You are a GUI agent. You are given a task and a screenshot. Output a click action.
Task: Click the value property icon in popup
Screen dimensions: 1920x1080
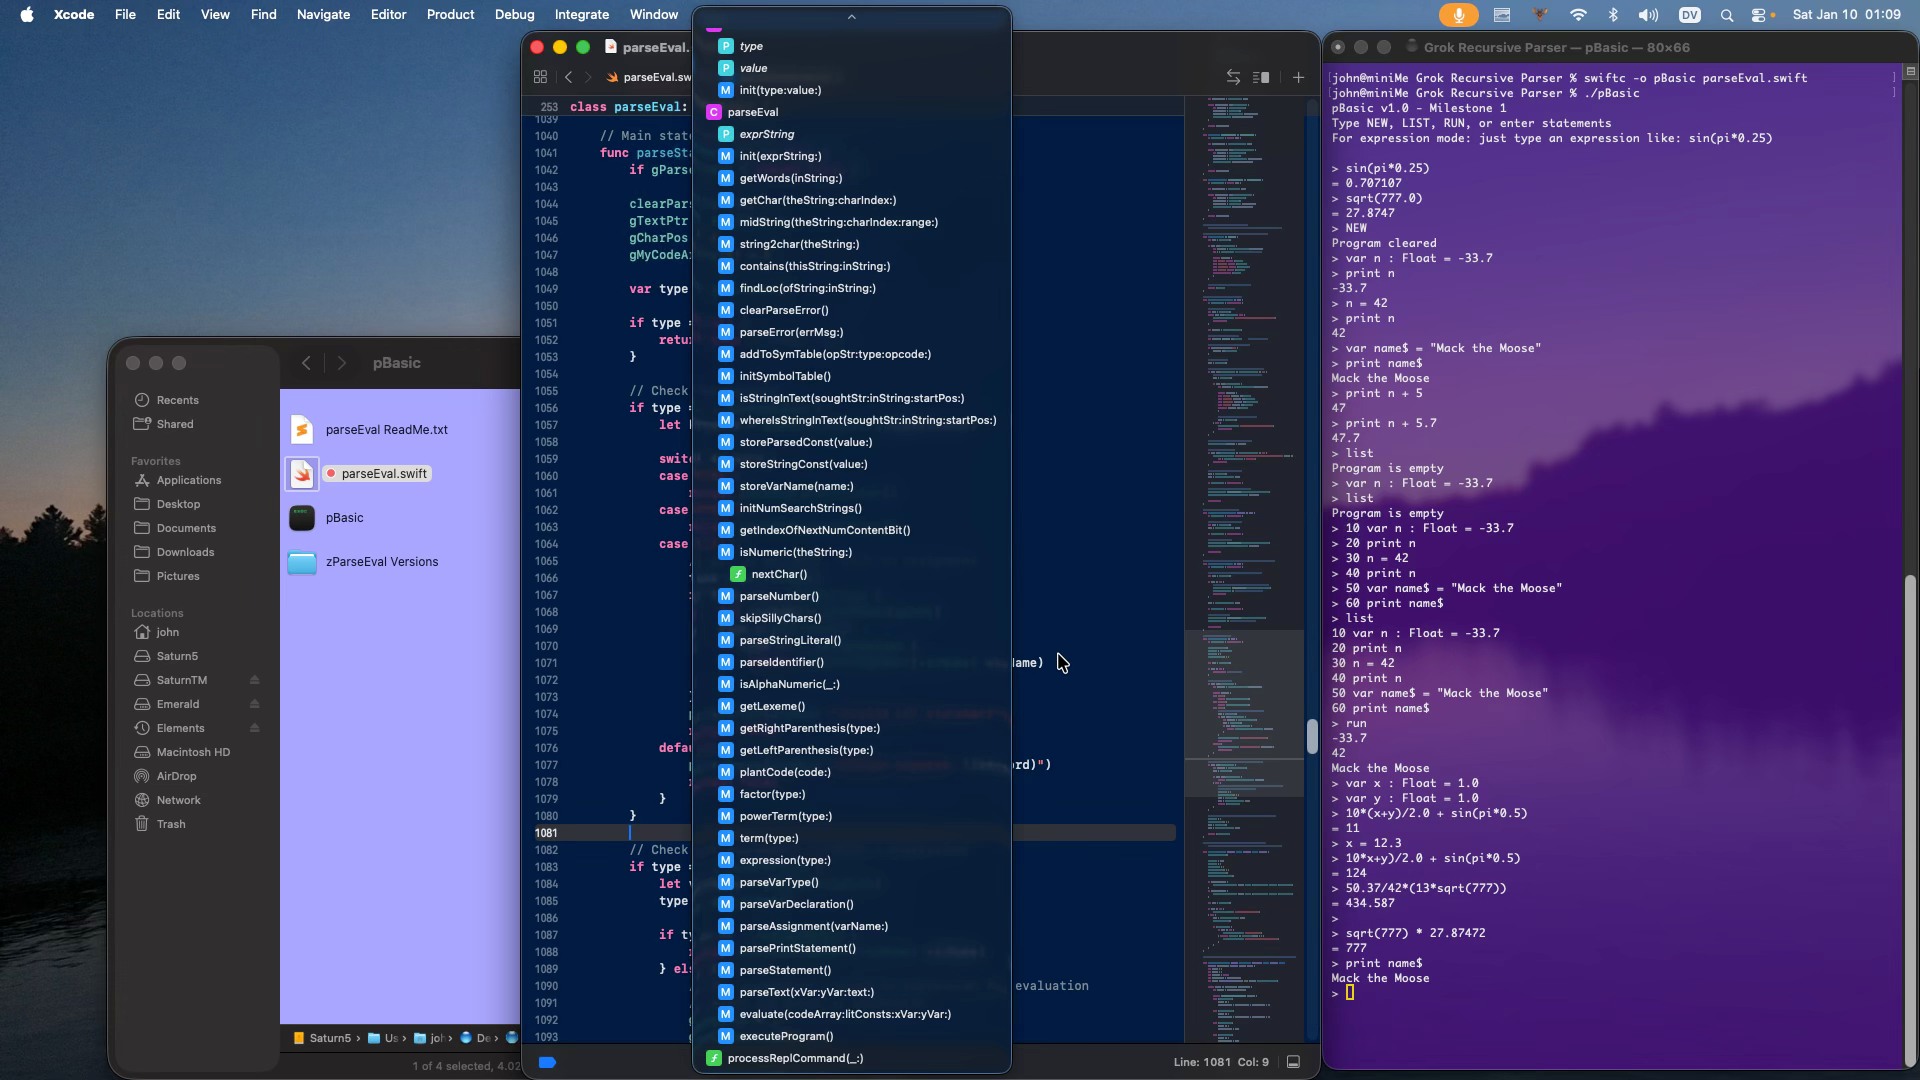pos(726,68)
